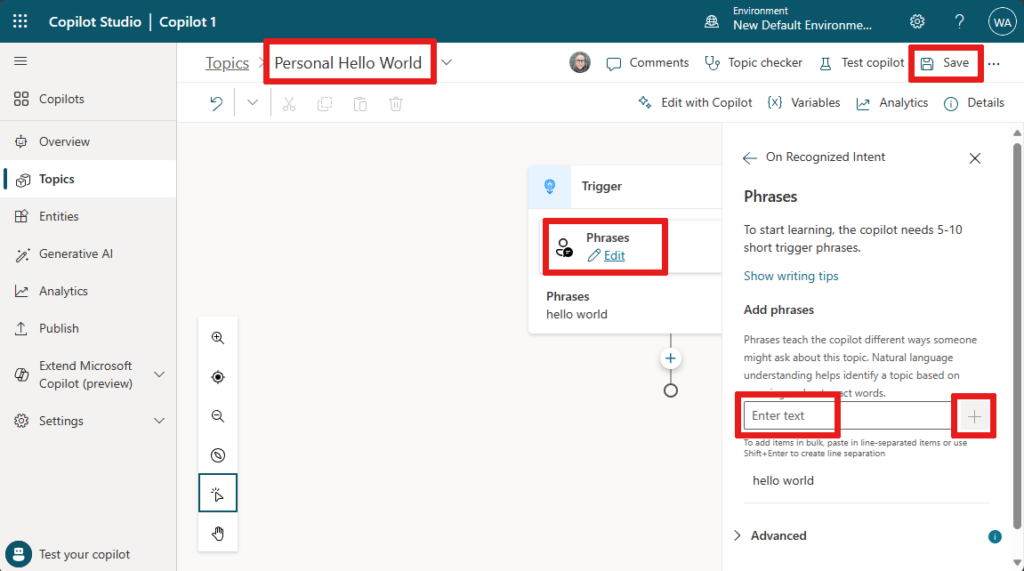The width and height of the screenshot is (1024, 571).
Task: Click the Paste clipboard icon
Action: point(360,104)
